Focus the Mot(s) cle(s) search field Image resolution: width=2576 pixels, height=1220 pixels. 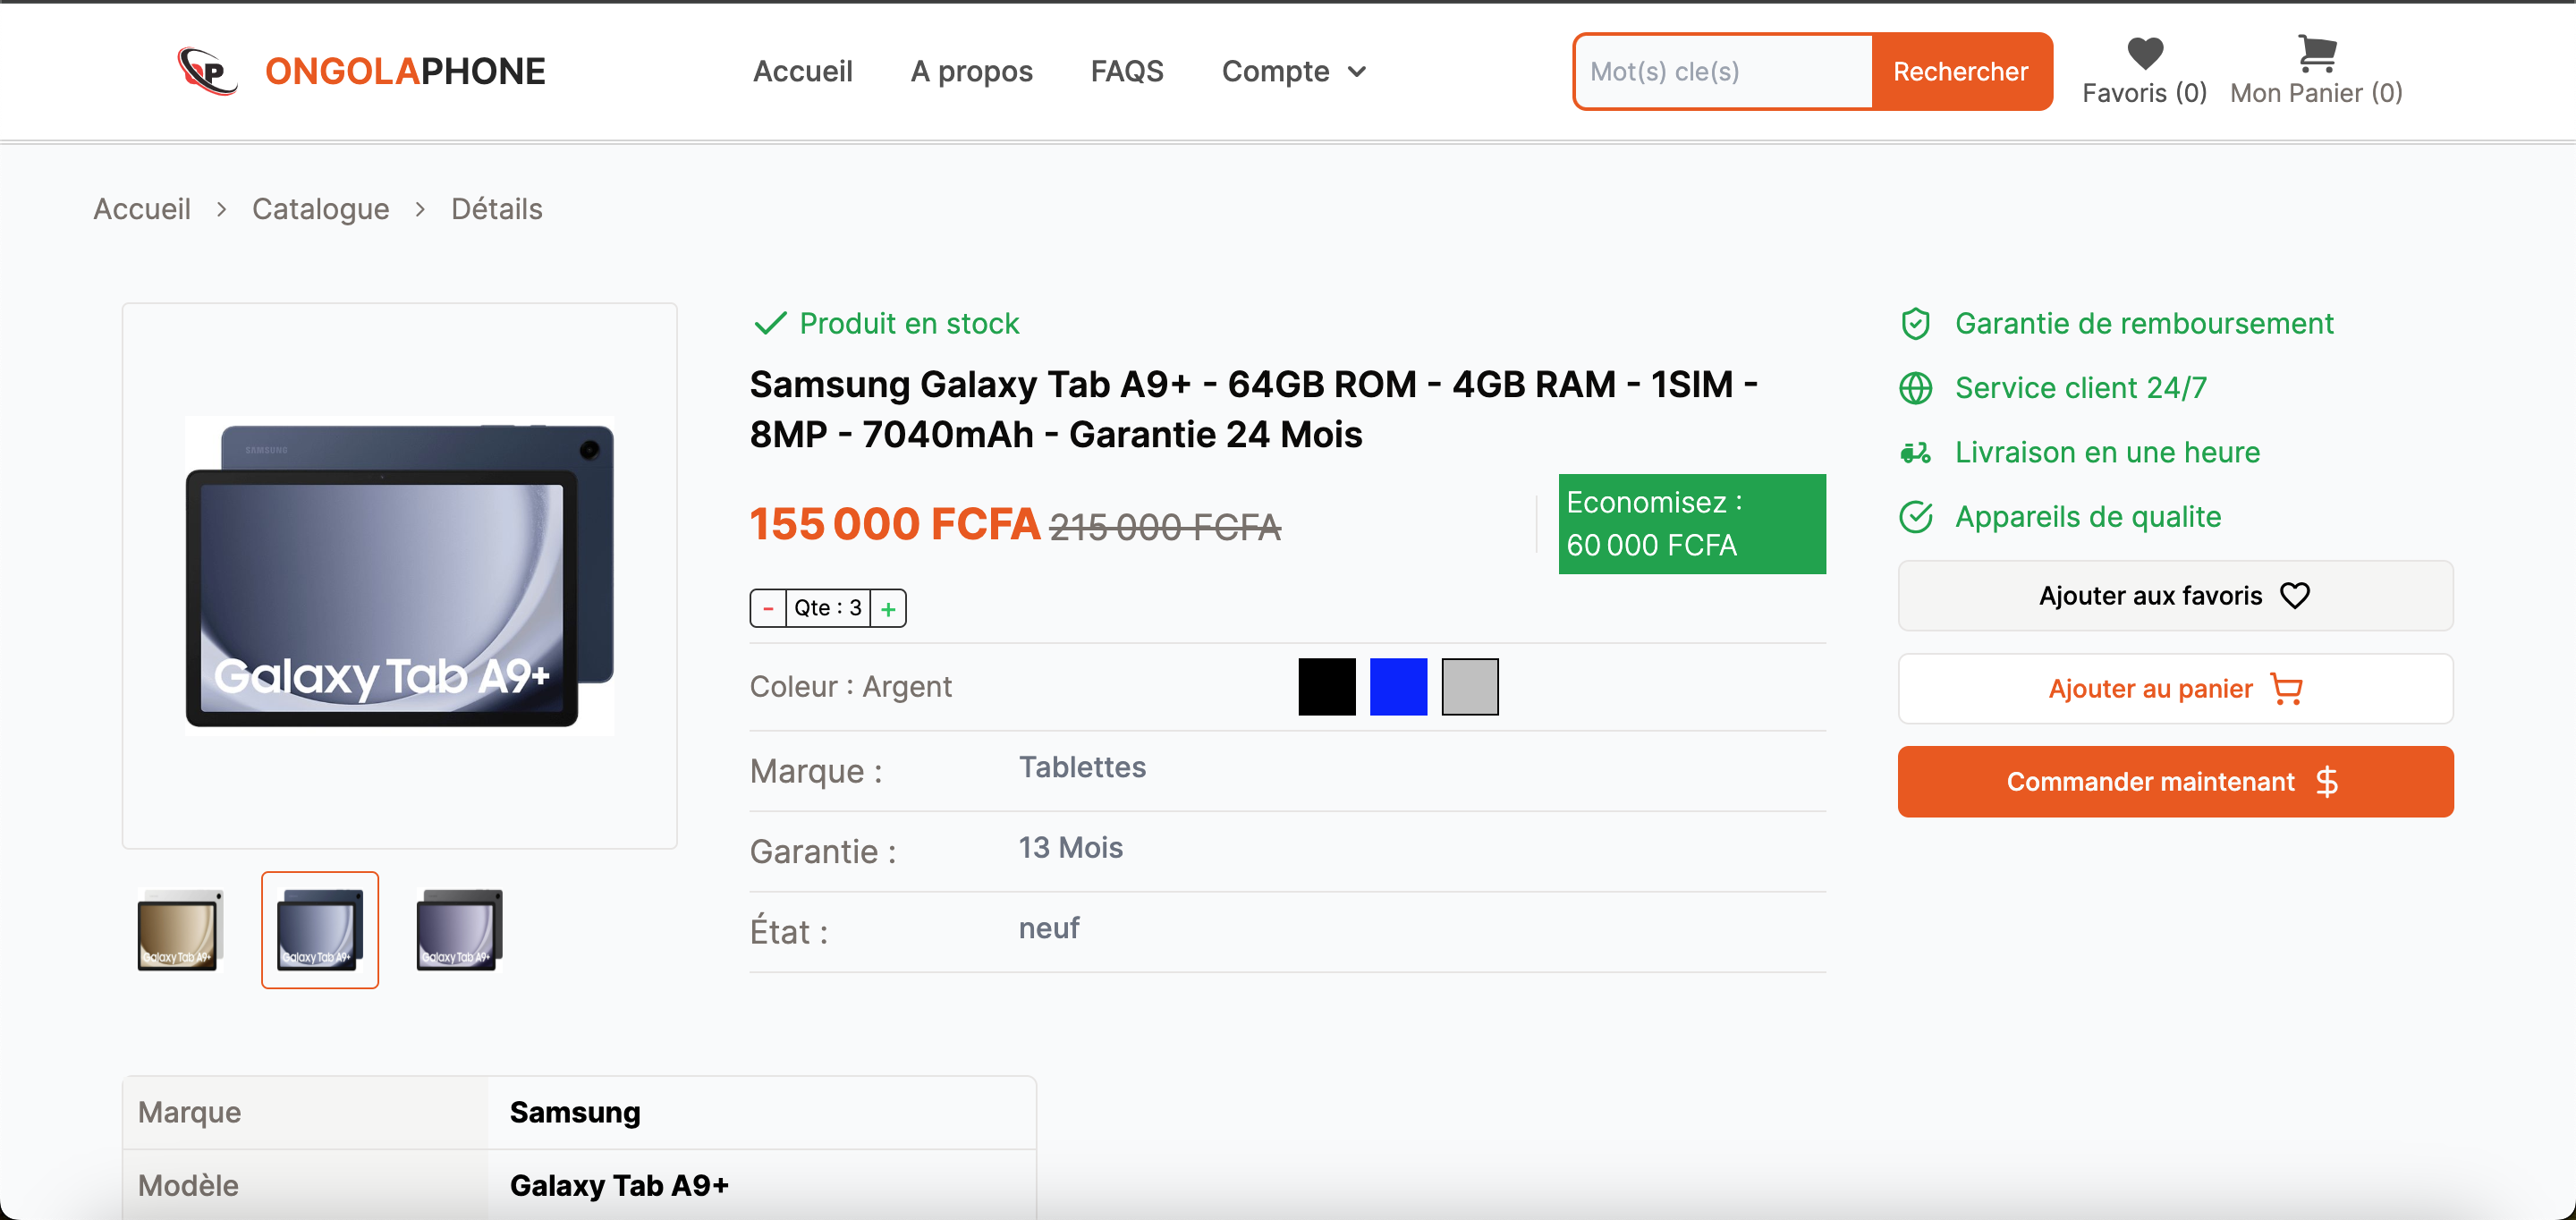click(1723, 71)
